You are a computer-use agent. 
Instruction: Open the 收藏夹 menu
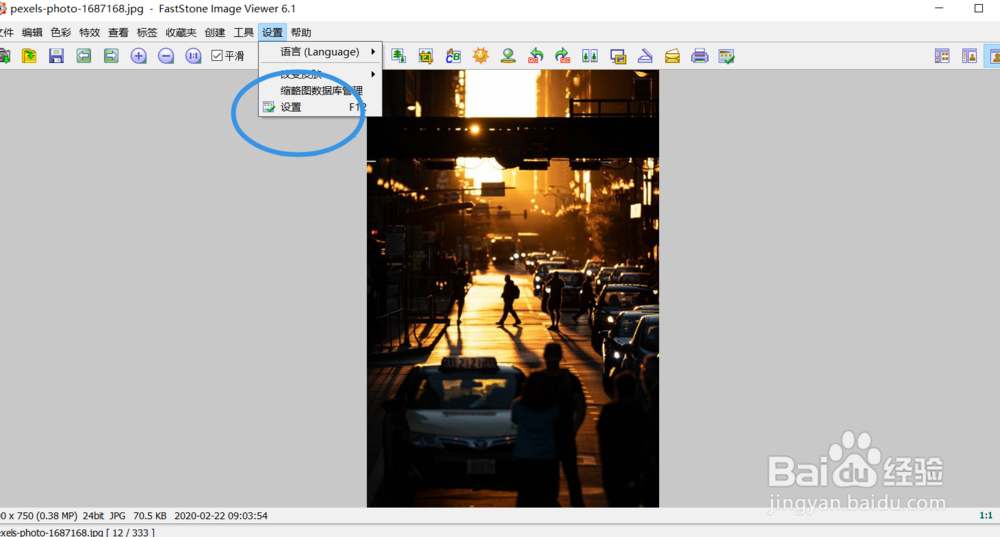point(180,33)
